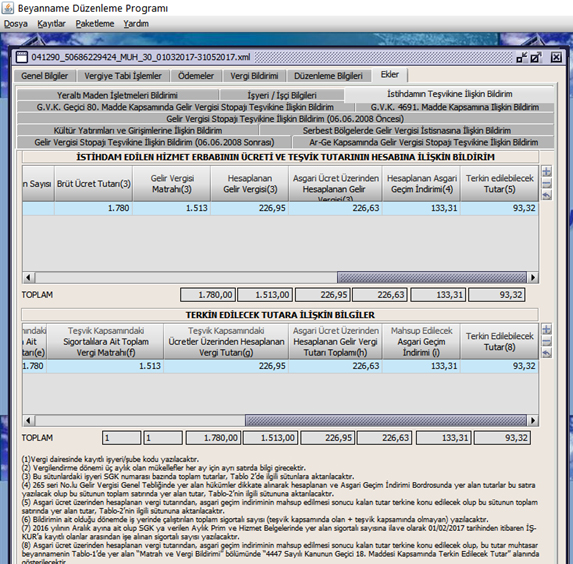The image size is (573, 564).
Task: Select the Ekler tab
Action: [x=390, y=75]
